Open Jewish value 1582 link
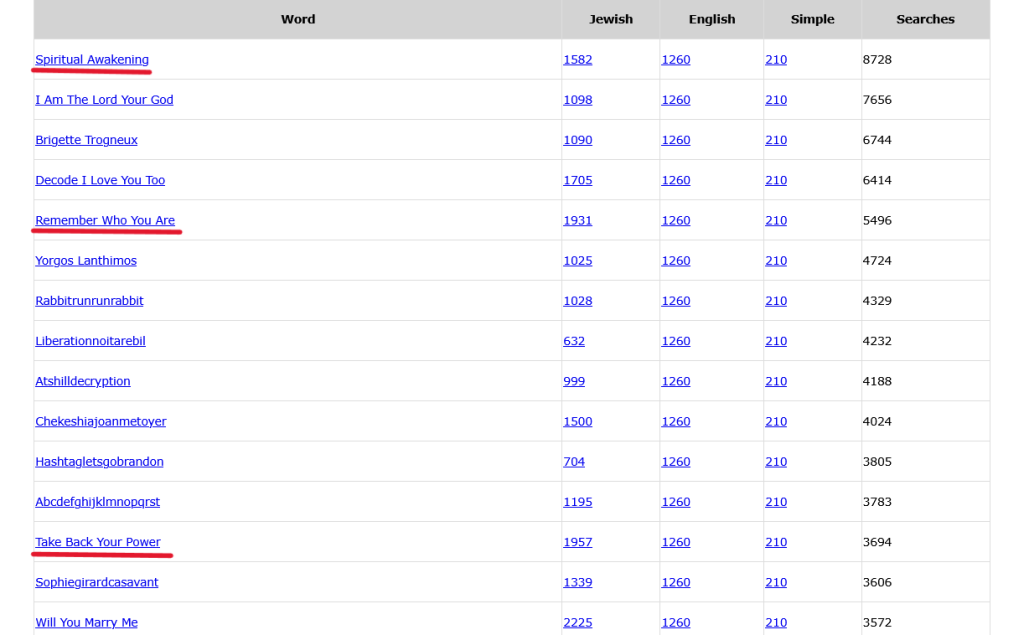Screen dimensions: 1024x635 pyautogui.click(x=577, y=60)
